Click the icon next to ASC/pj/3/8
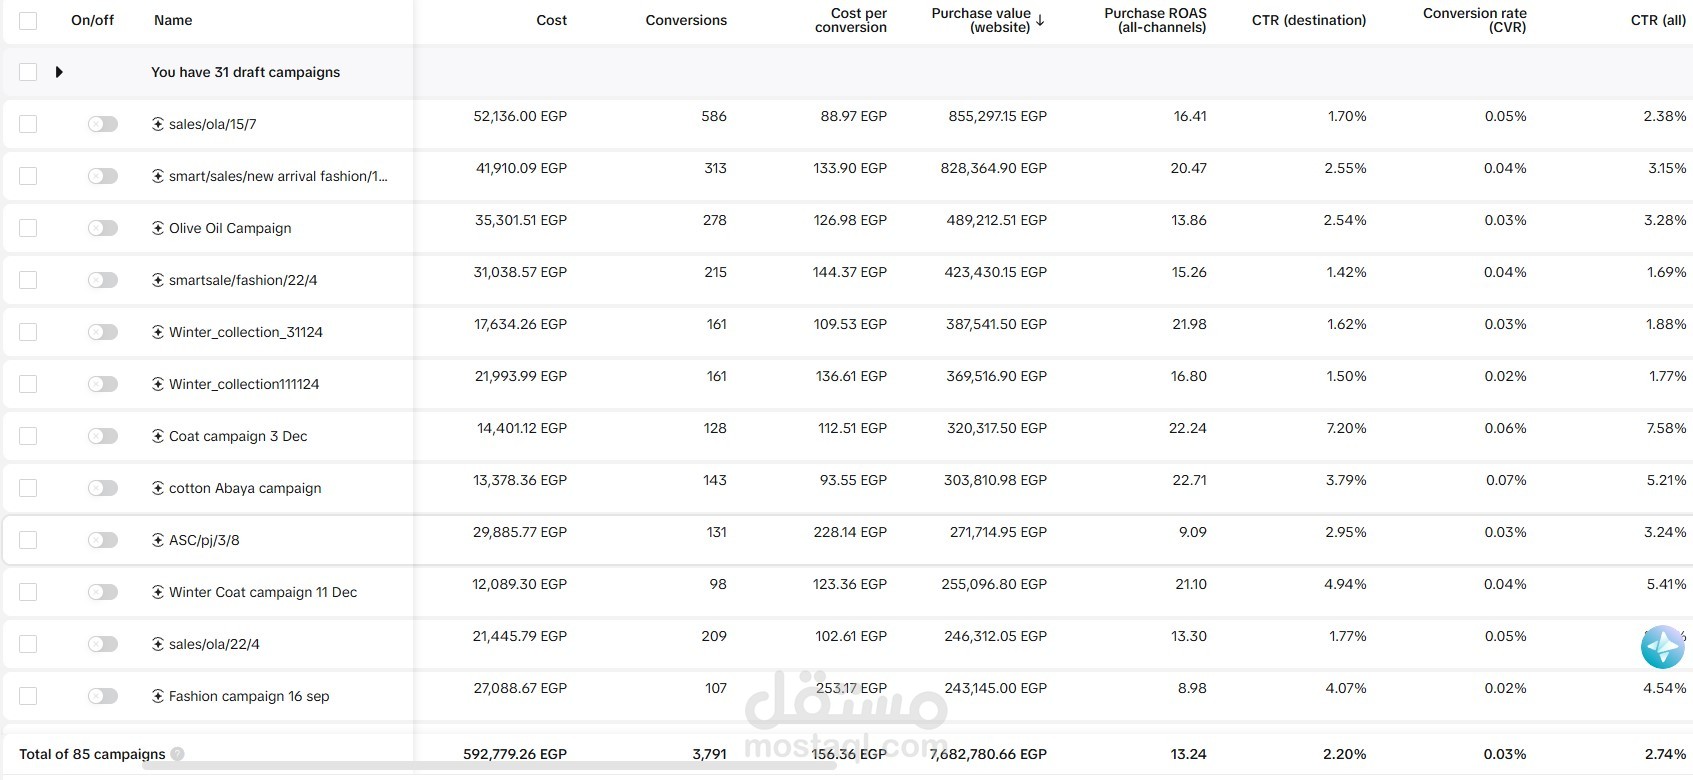The height and width of the screenshot is (780, 1693). click(x=158, y=540)
